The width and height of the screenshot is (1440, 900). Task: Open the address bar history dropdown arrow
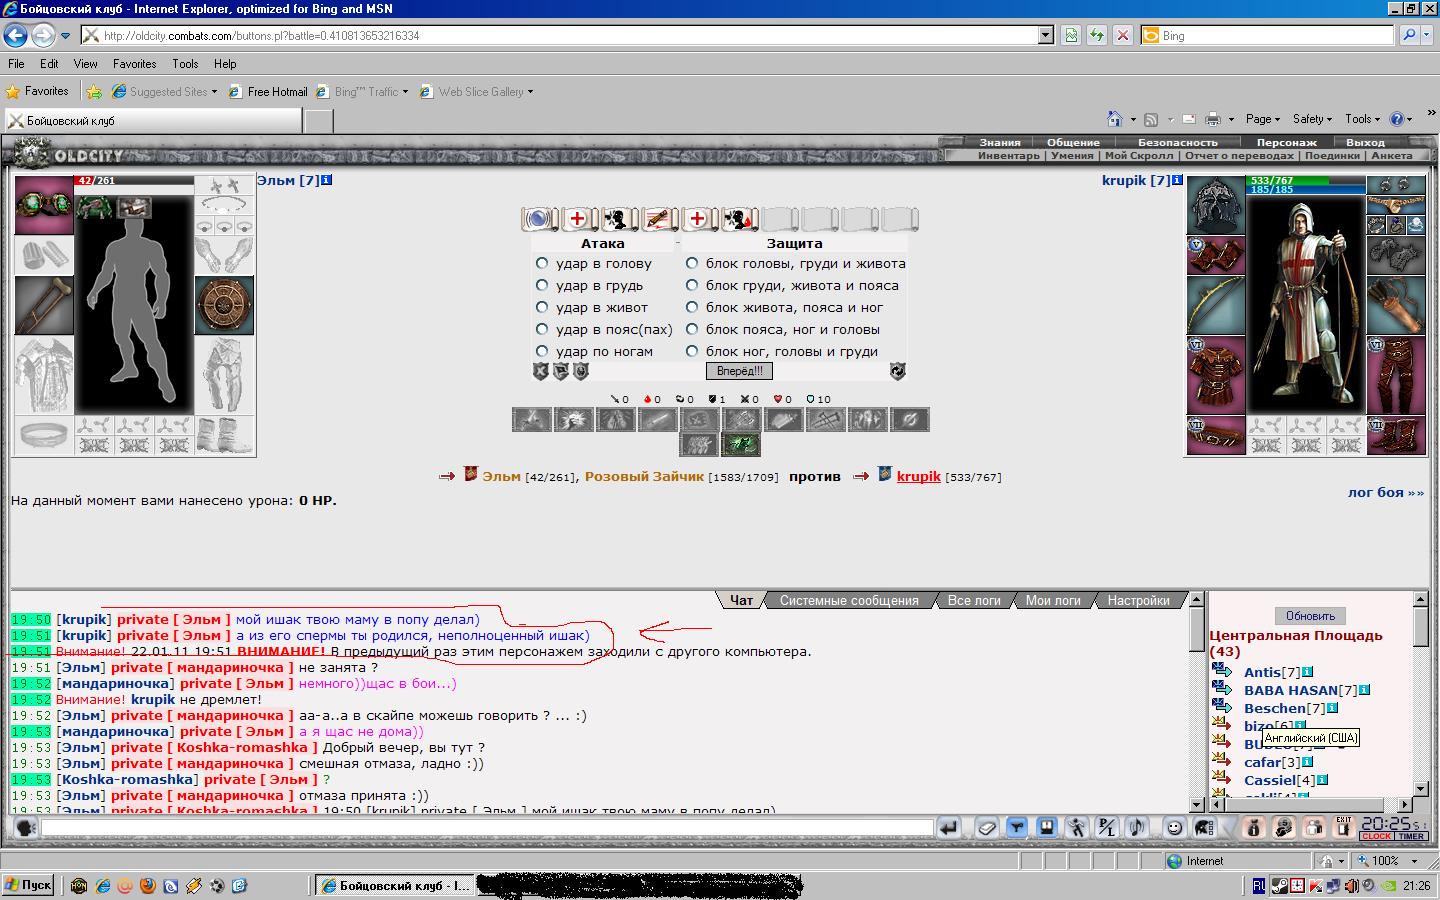1046,35
